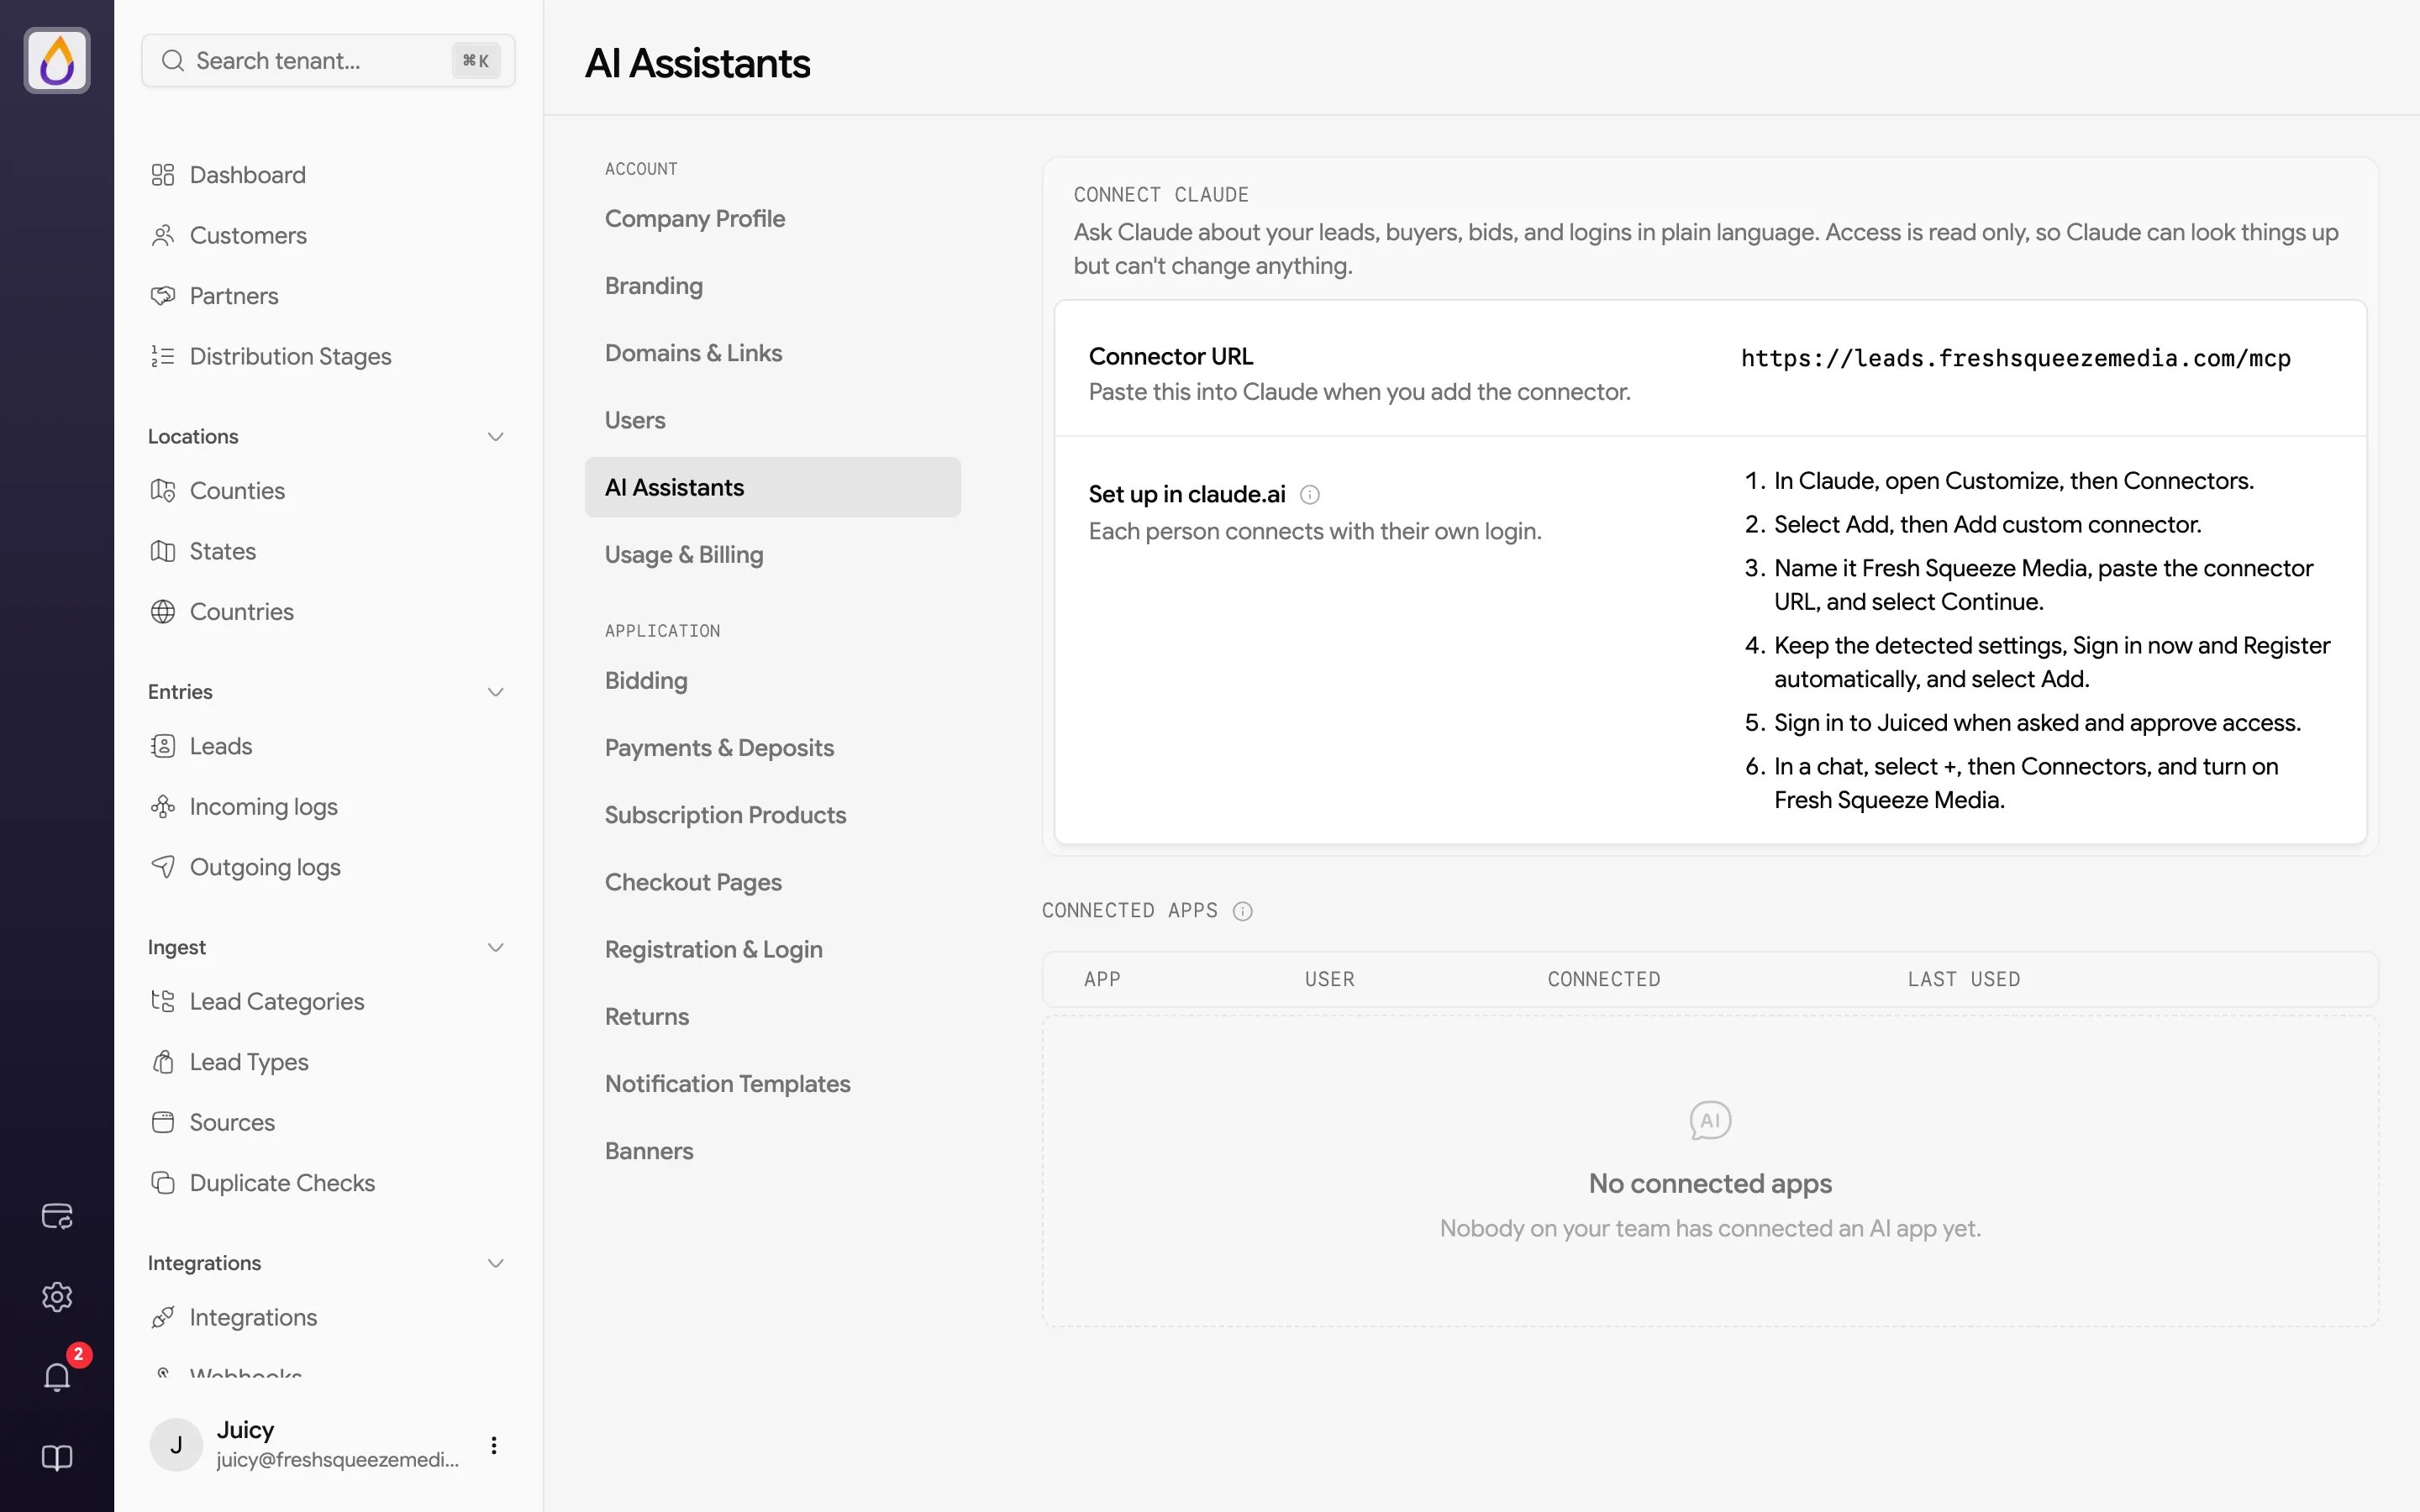Go to Payments & Deposits settings
Image resolution: width=2420 pixels, height=1512 pixels.
772,748
